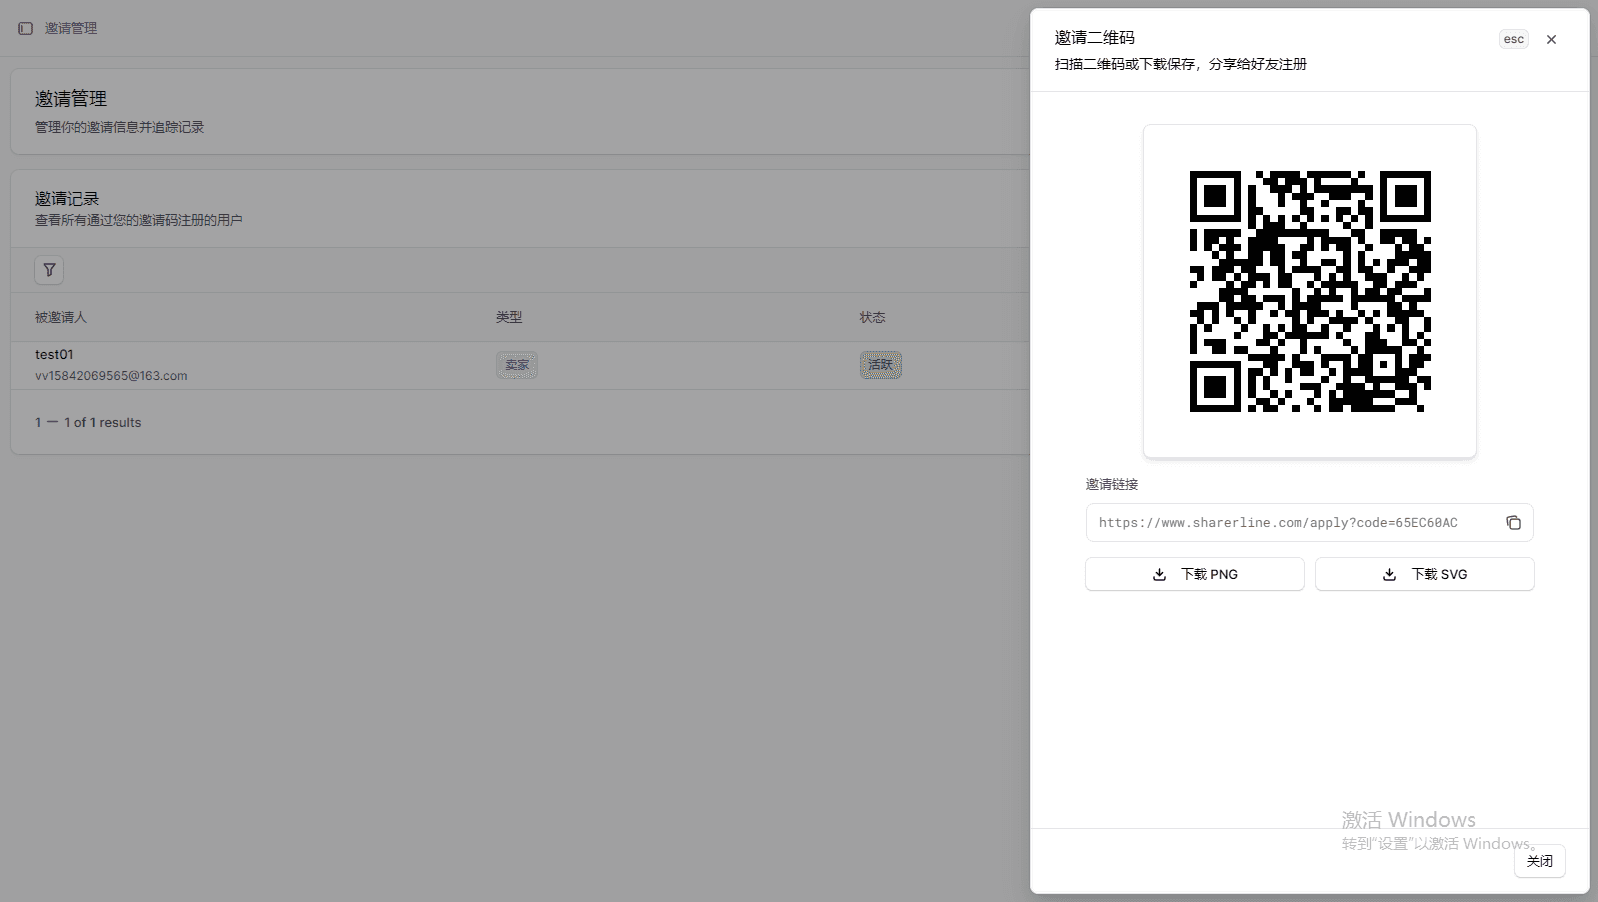Viewport: 1598px width, 902px height.
Task: Click the 活跃 status badge
Action: click(x=880, y=365)
